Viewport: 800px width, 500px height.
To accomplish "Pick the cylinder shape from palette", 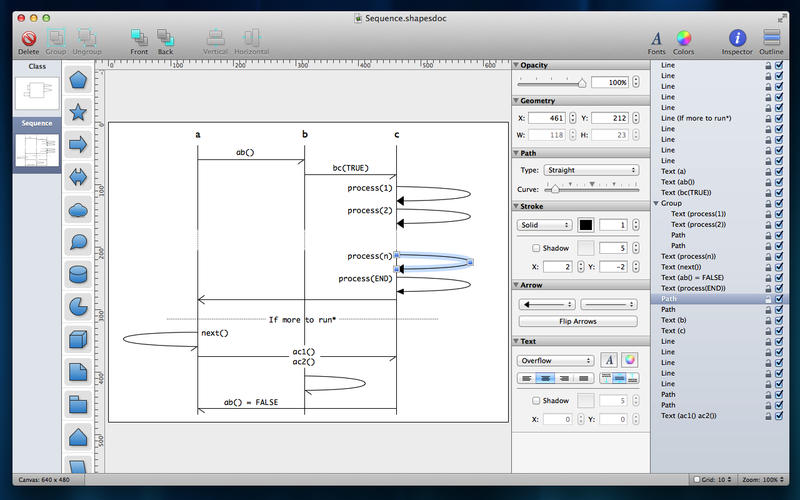I will pos(78,274).
